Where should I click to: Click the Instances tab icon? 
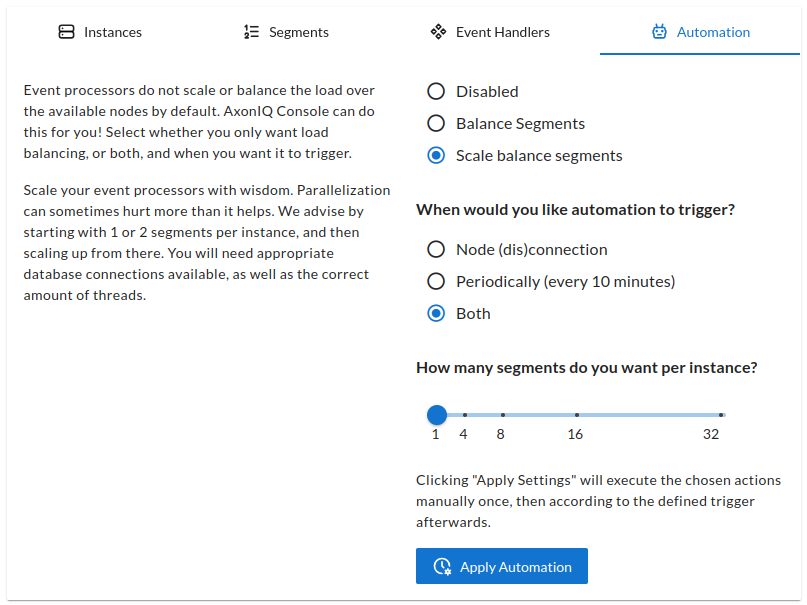[x=67, y=31]
